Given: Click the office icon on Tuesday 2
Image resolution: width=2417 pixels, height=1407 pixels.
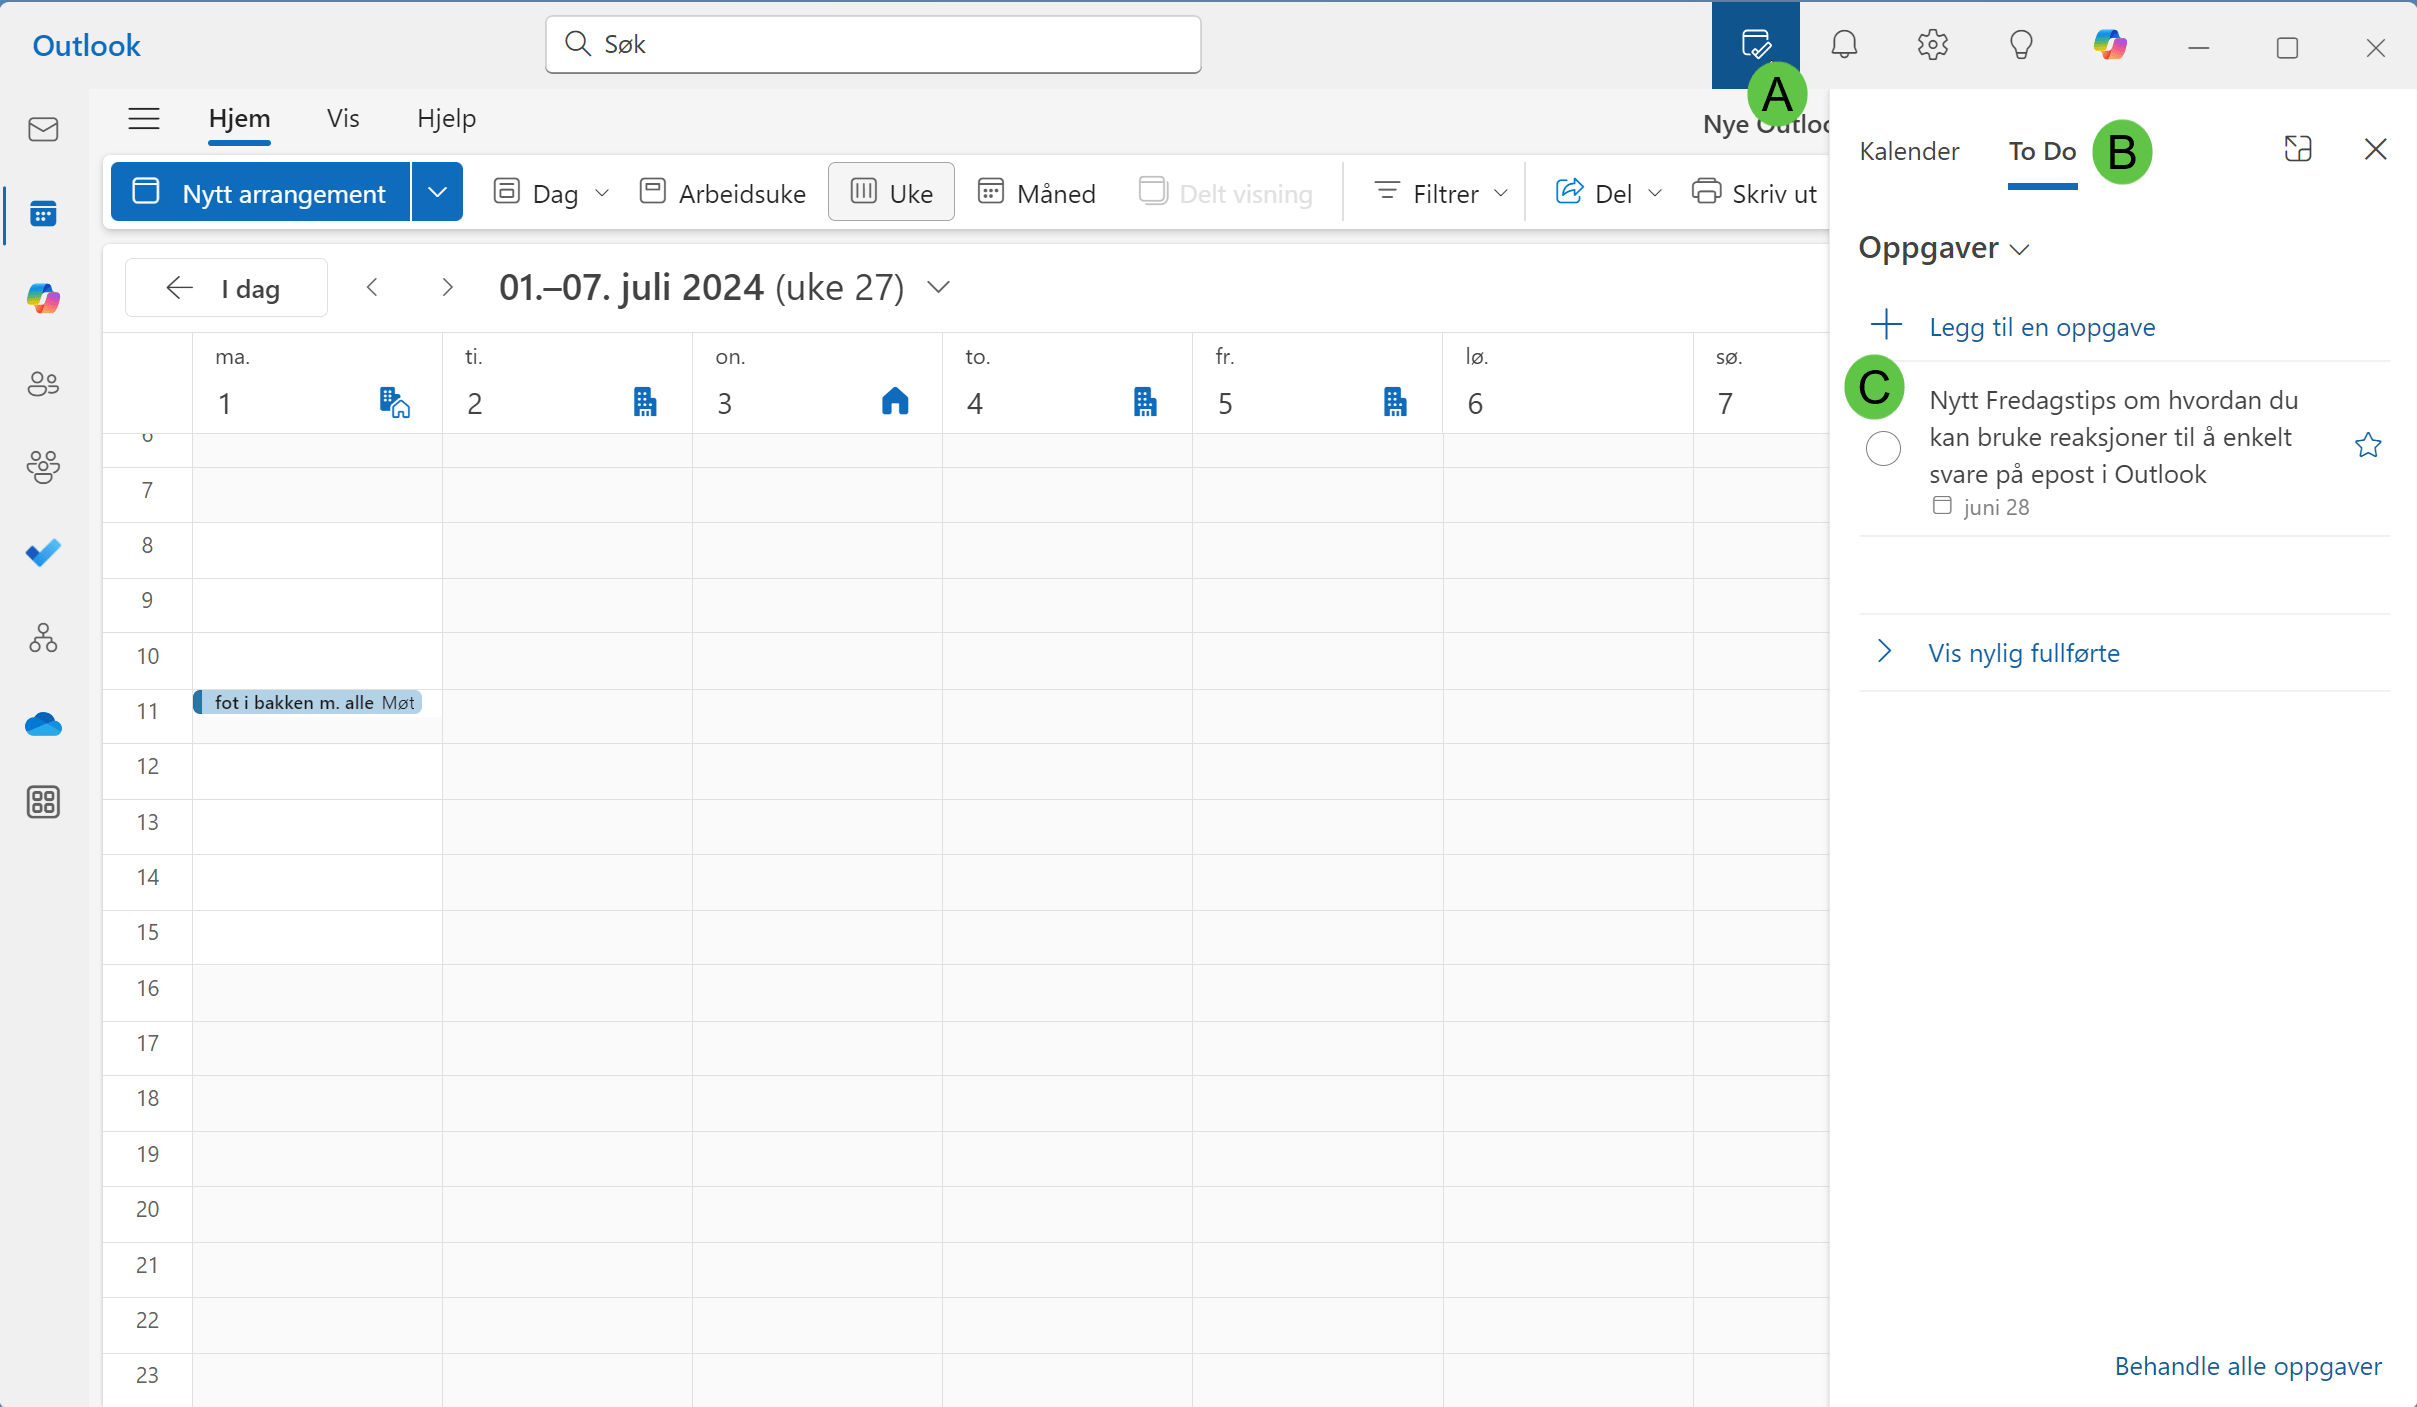Looking at the screenshot, I should [645, 402].
